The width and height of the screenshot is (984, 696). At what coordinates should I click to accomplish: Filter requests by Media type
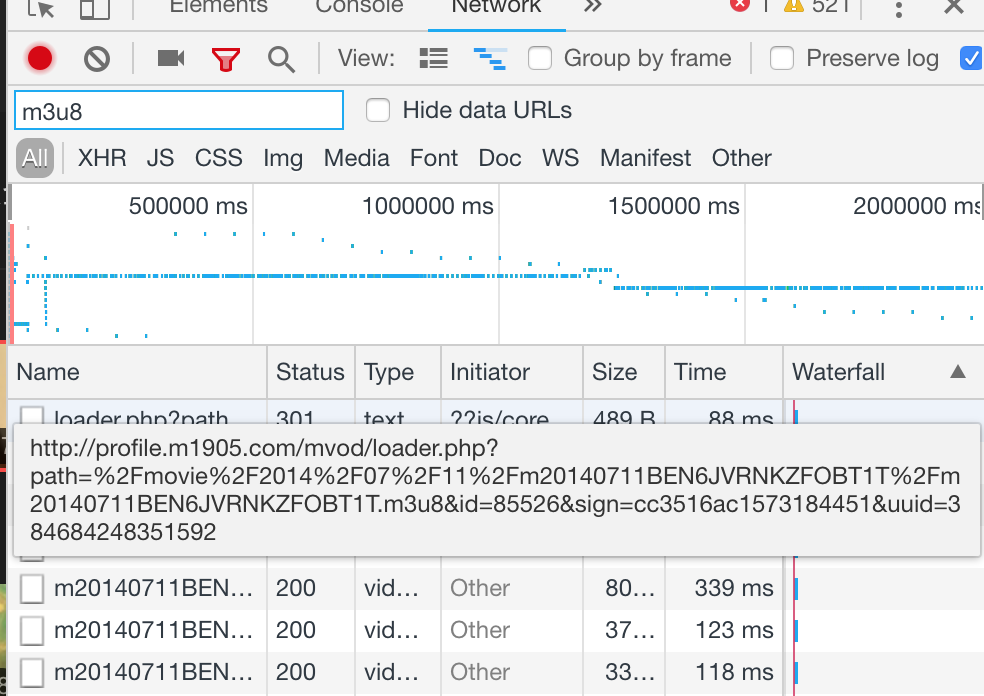pyautogui.click(x=356, y=158)
